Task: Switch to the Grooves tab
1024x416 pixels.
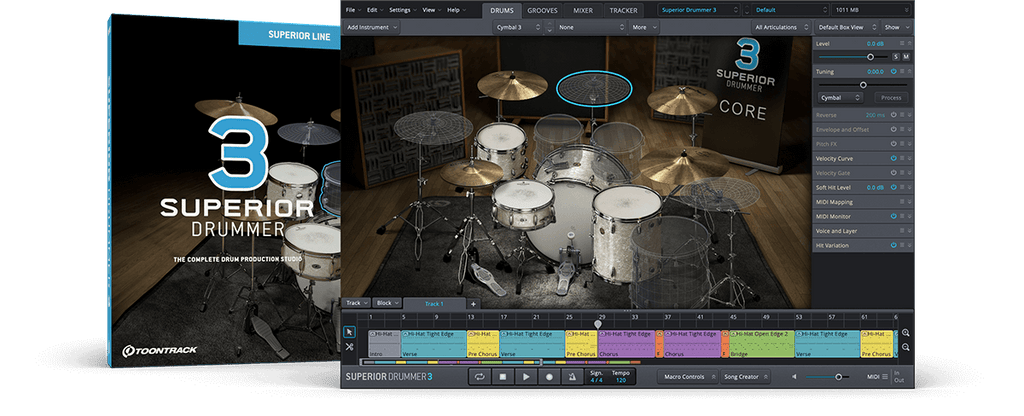Action: click(542, 10)
